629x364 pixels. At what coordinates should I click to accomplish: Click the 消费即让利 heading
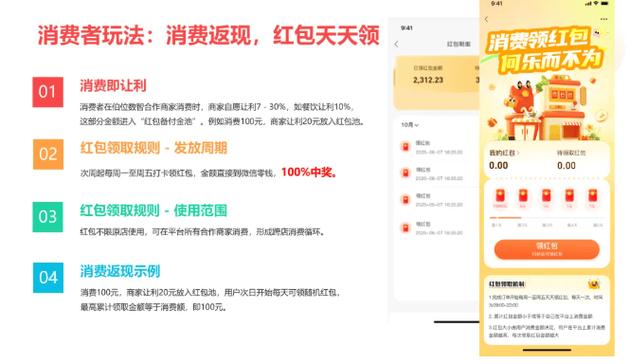click(113, 85)
